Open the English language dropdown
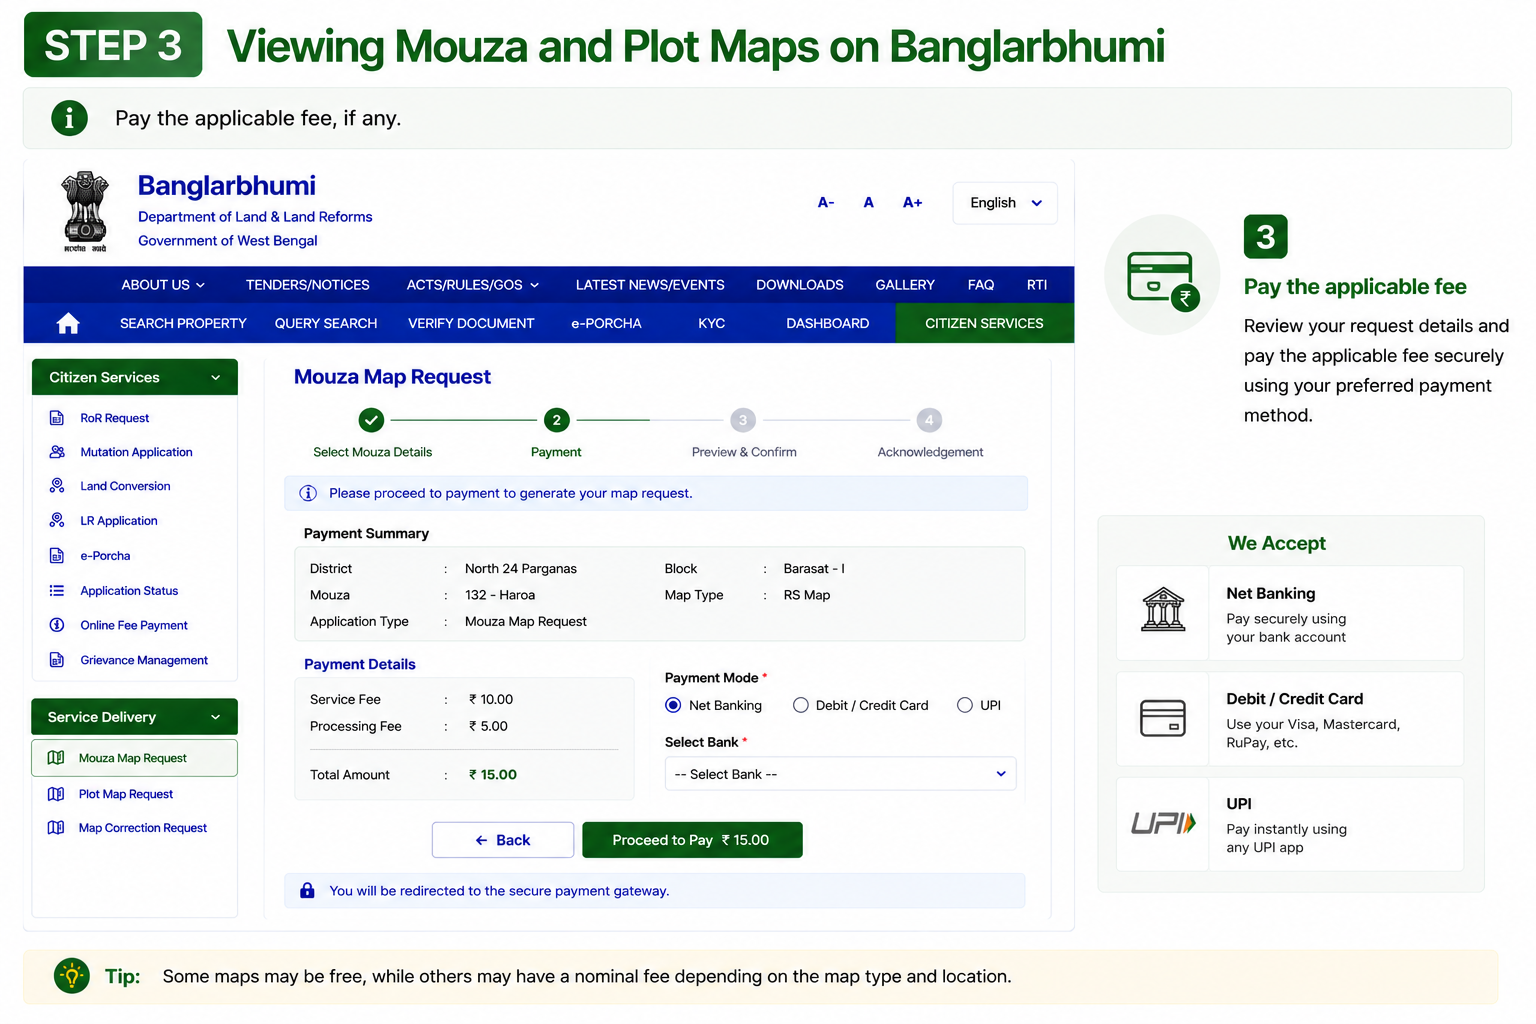Screen dimensions: 1536x1024 pos(1005,203)
